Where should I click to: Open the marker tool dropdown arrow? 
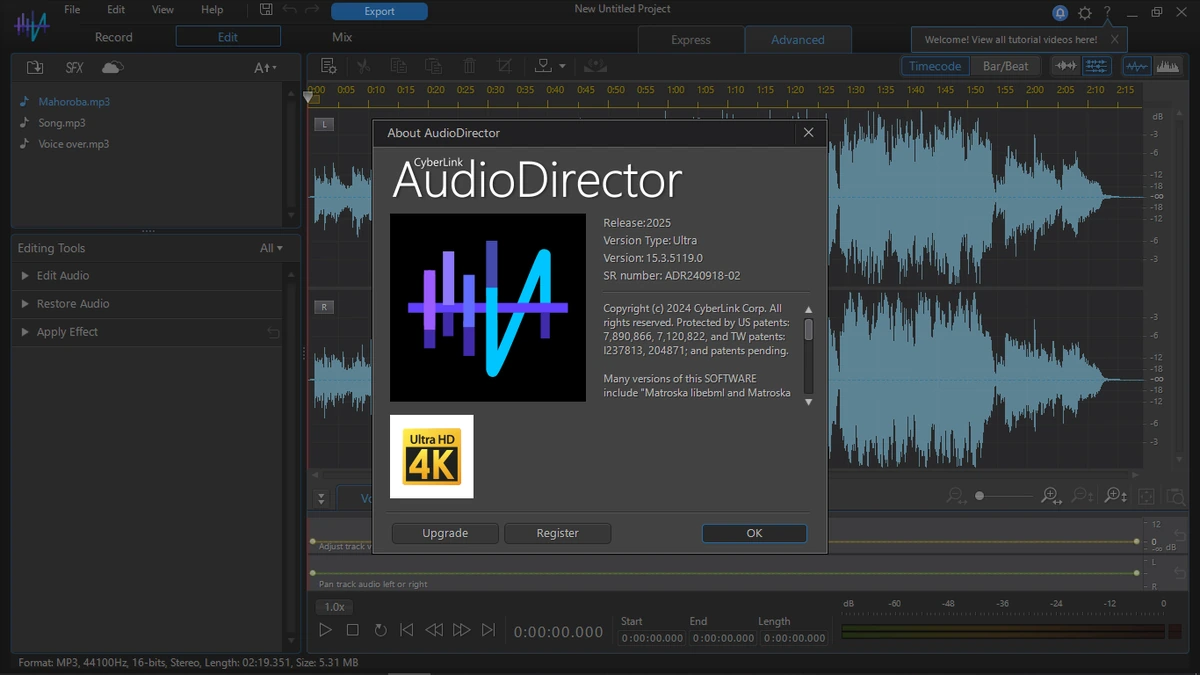pos(562,67)
